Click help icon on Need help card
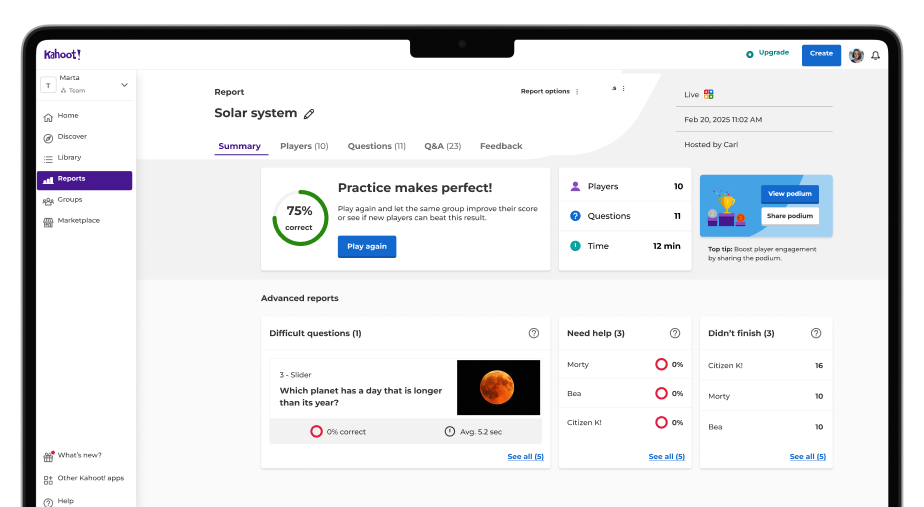 (x=675, y=333)
